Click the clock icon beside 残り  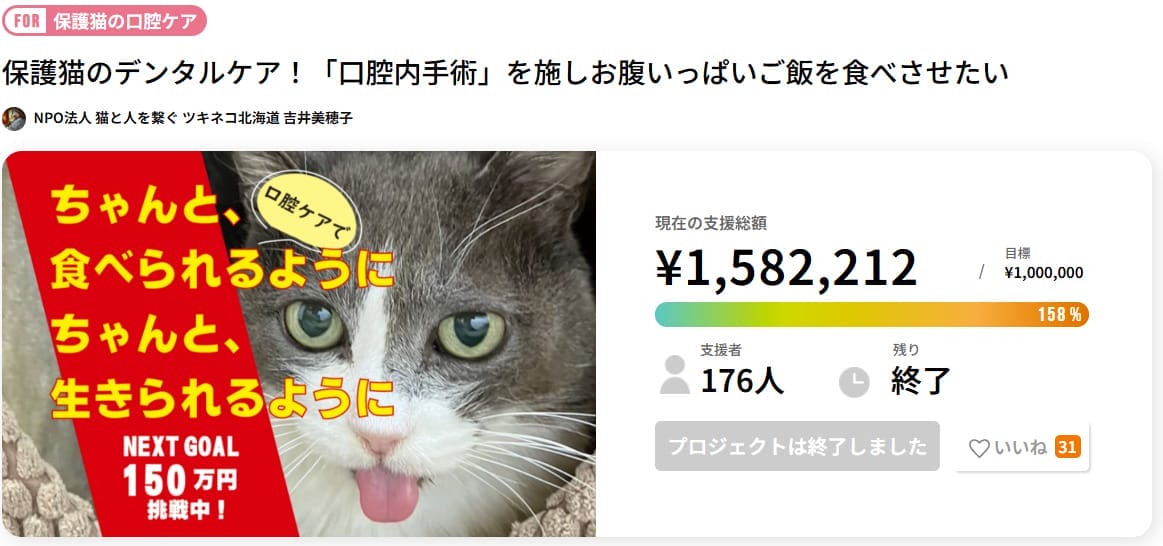coord(853,381)
